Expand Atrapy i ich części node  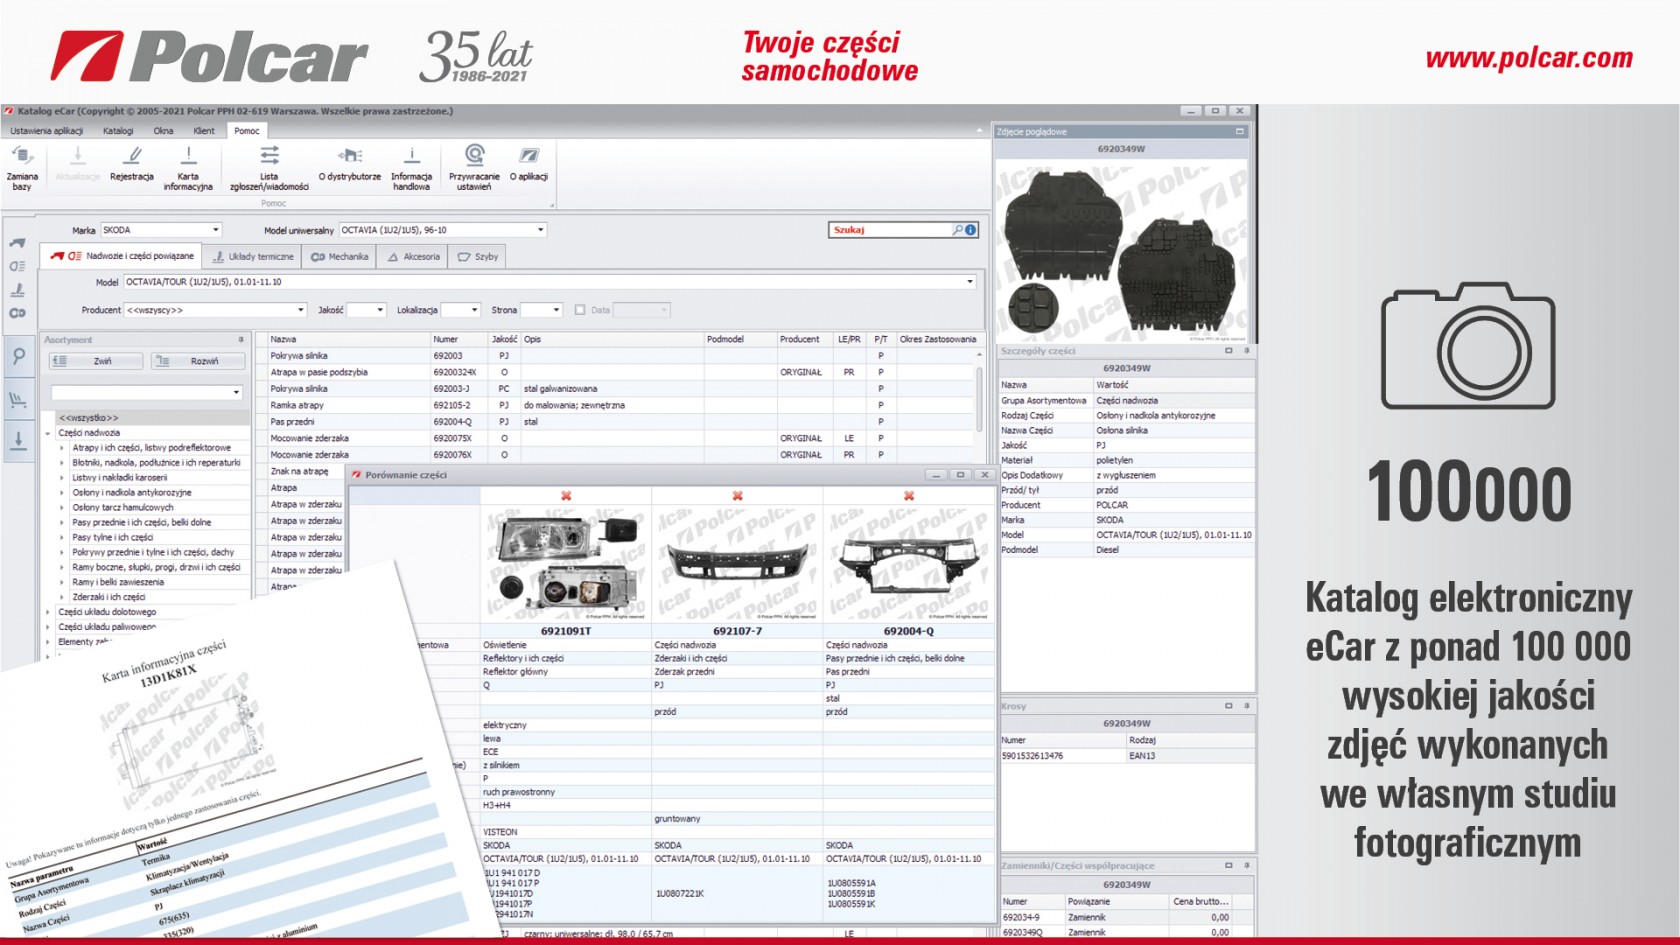pos(62,448)
